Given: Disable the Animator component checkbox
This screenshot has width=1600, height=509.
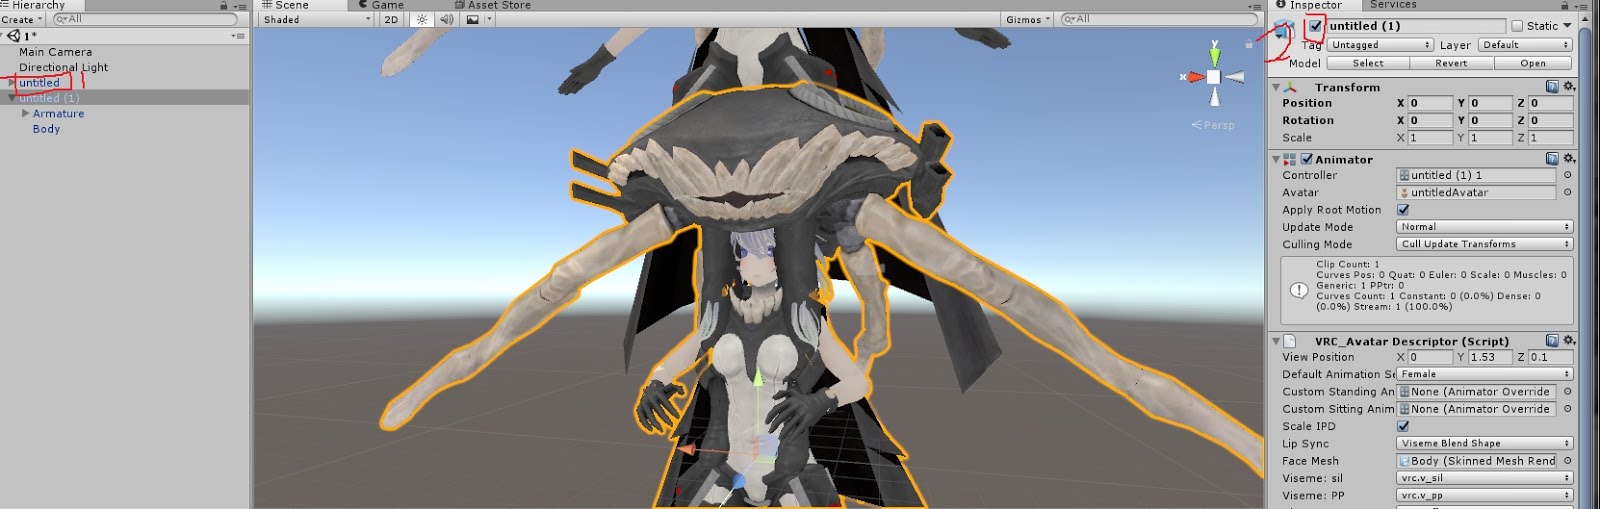Looking at the screenshot, I should click(x=1306, y=159).
